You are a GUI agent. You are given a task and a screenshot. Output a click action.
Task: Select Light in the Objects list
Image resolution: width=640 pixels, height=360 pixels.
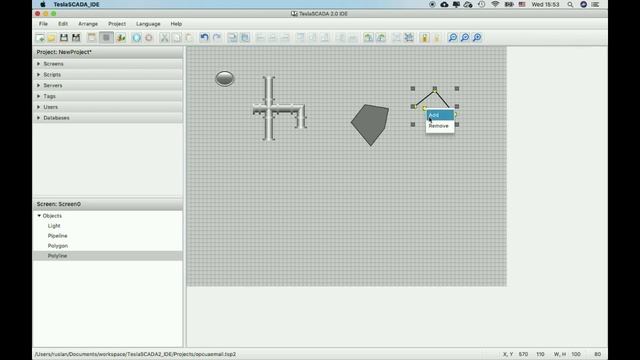pyautogui.click(x=54, y=226)
